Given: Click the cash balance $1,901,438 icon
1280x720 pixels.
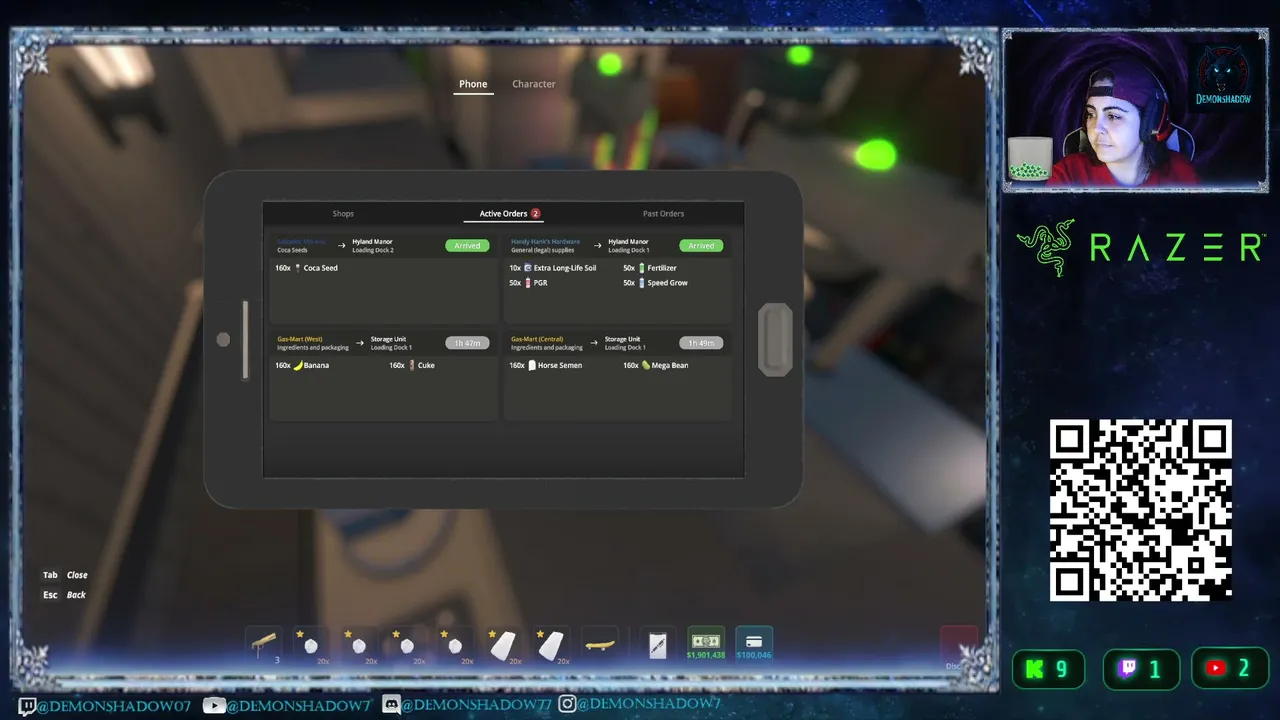Looking at the screenshot, I should coord(706,642).
